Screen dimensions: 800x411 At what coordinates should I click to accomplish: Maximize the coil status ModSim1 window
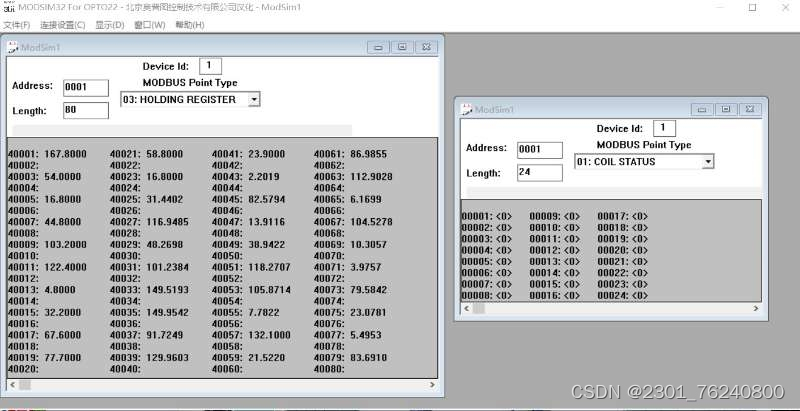[726, 109]
